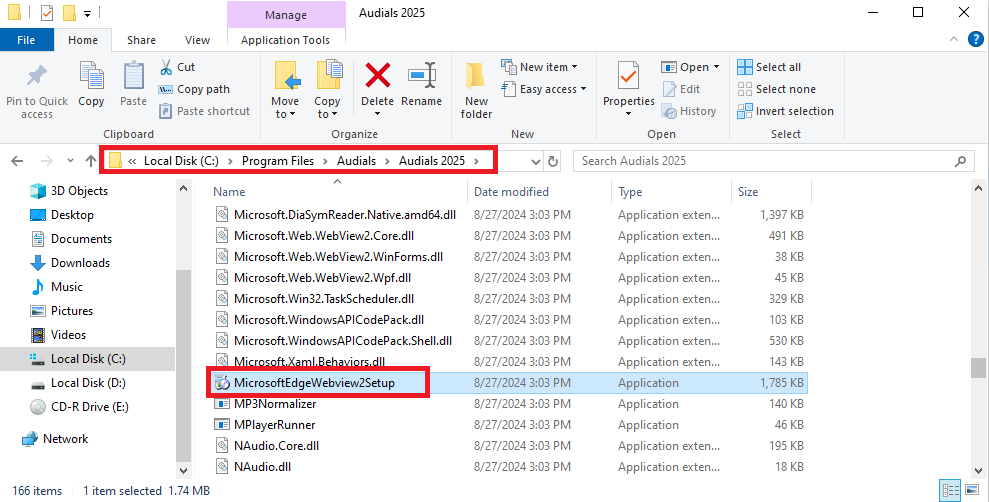
Task: Select Music in navigation pane
Action: point(57,286)
